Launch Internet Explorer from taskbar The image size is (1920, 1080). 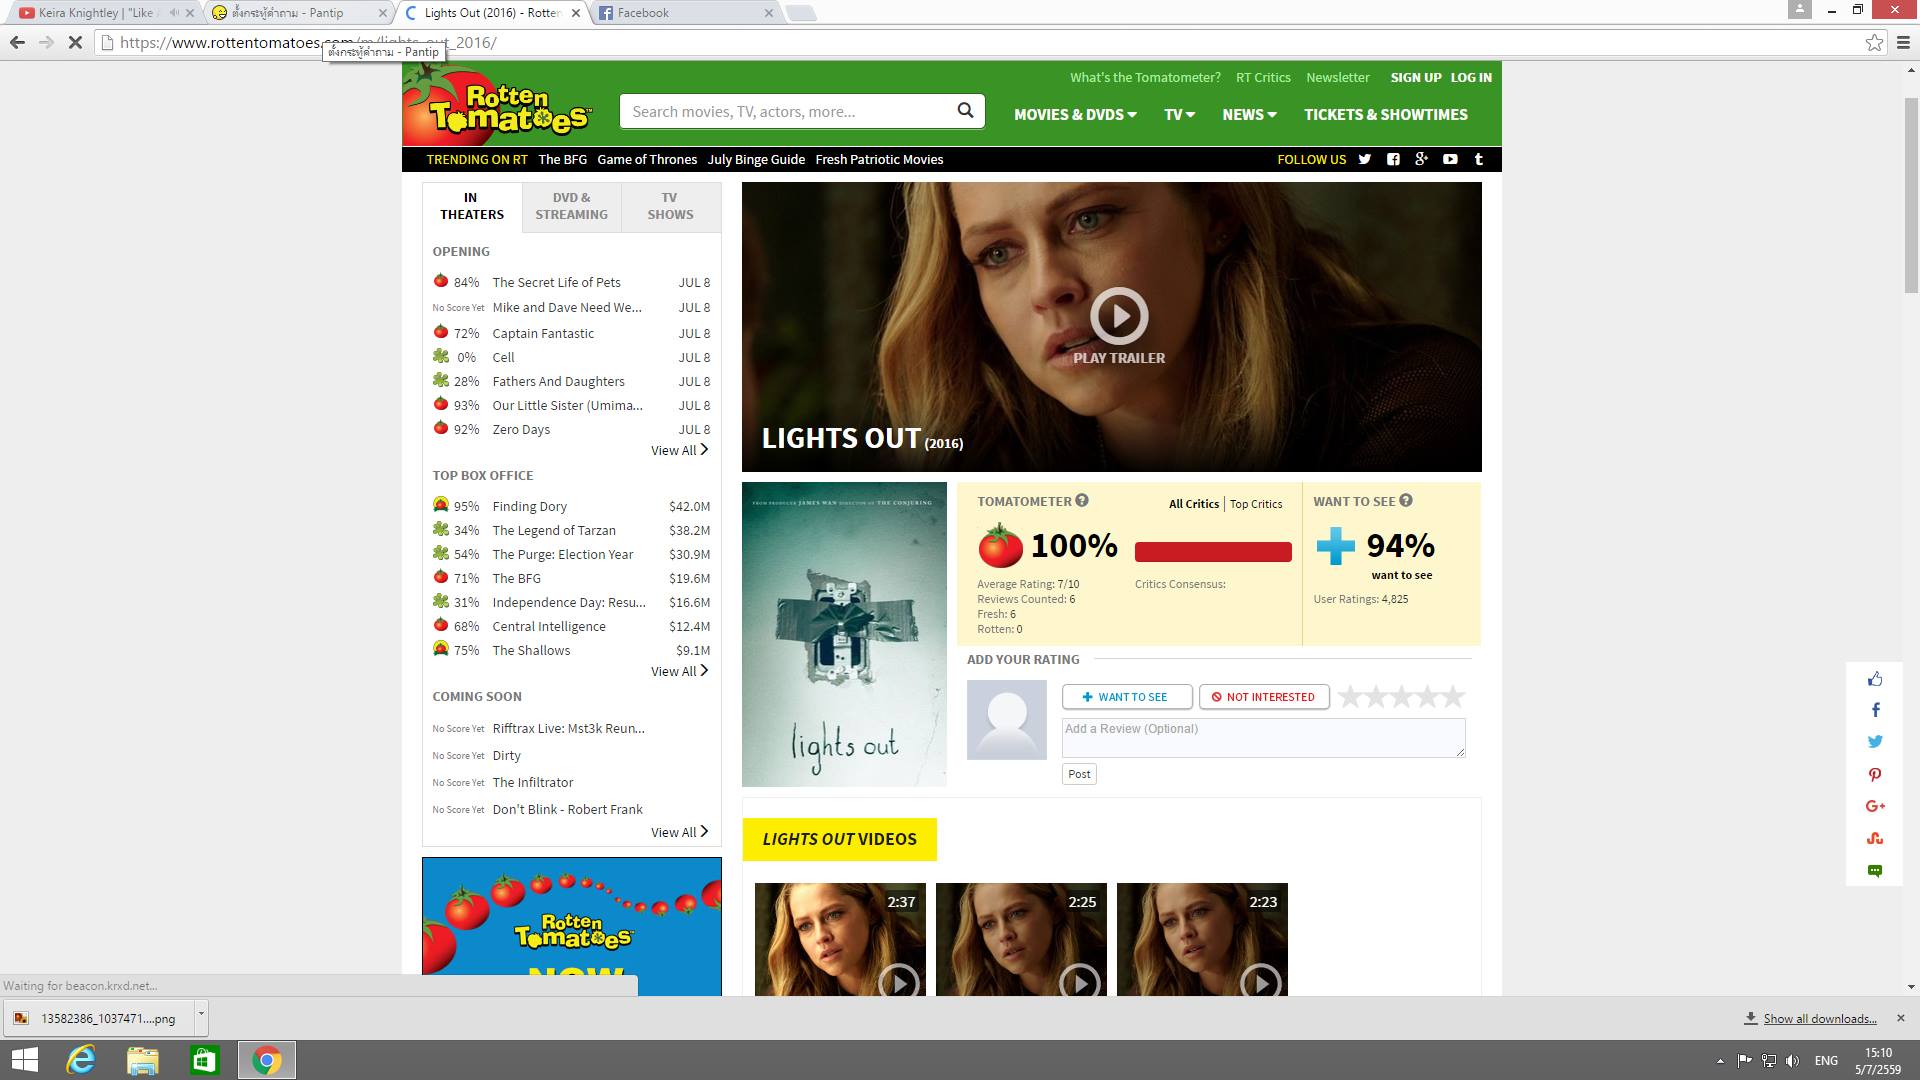point(81,1060)
